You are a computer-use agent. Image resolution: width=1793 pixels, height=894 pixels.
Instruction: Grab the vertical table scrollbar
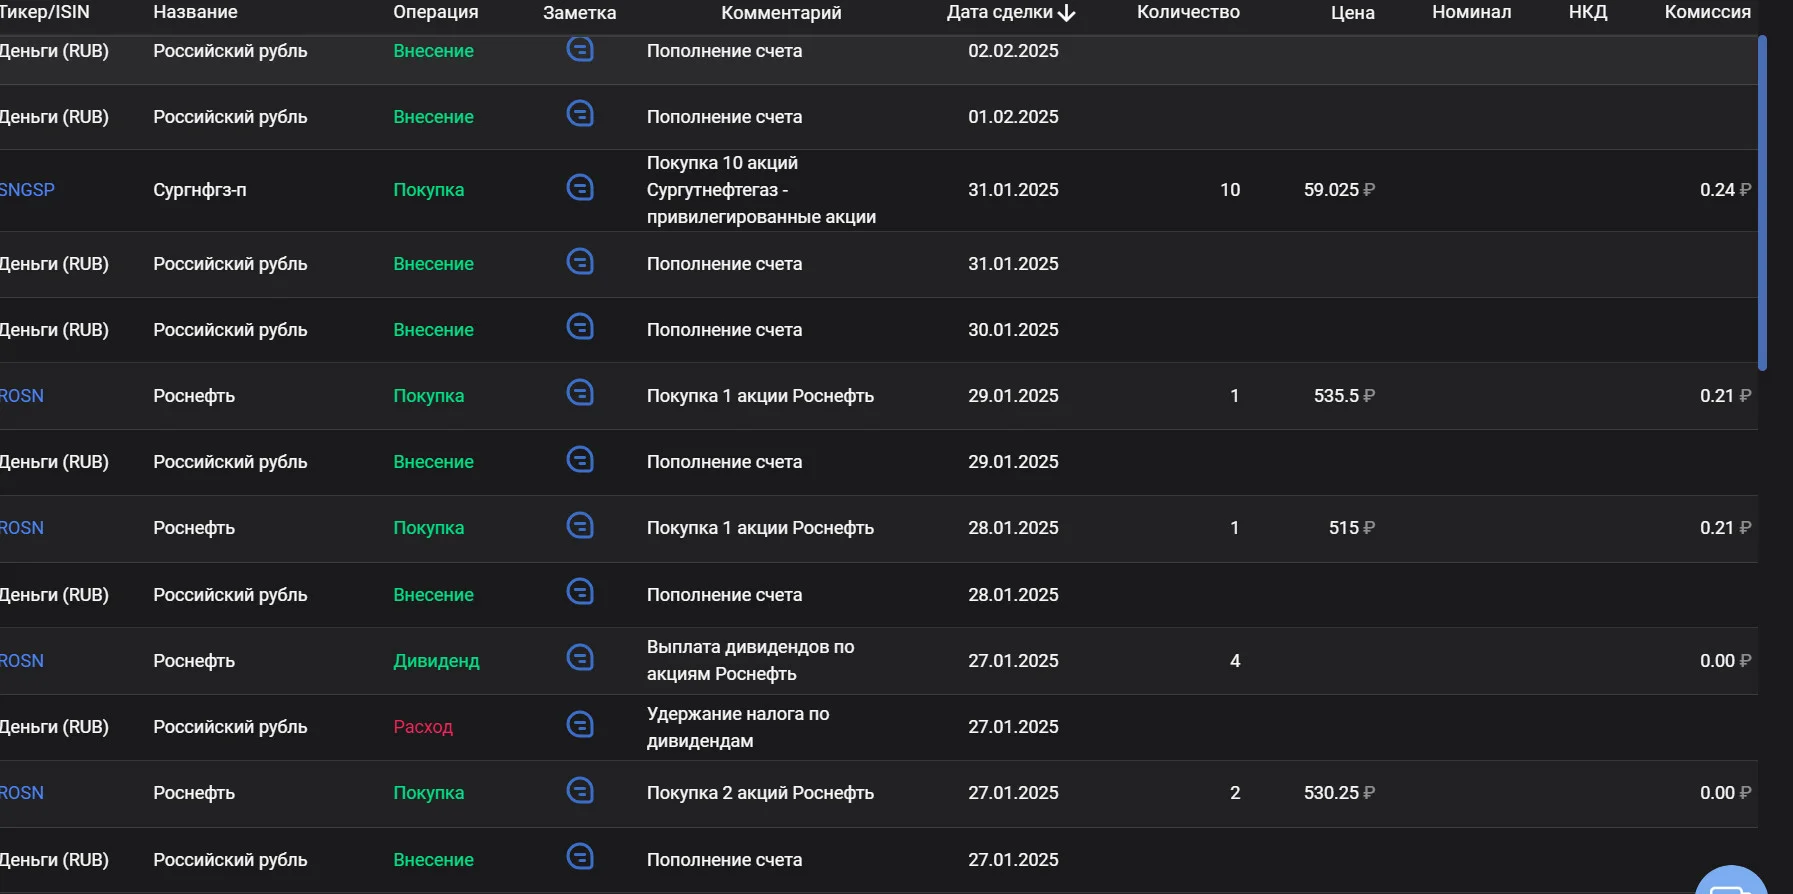pyautogui.click(x=1762, y=203)
